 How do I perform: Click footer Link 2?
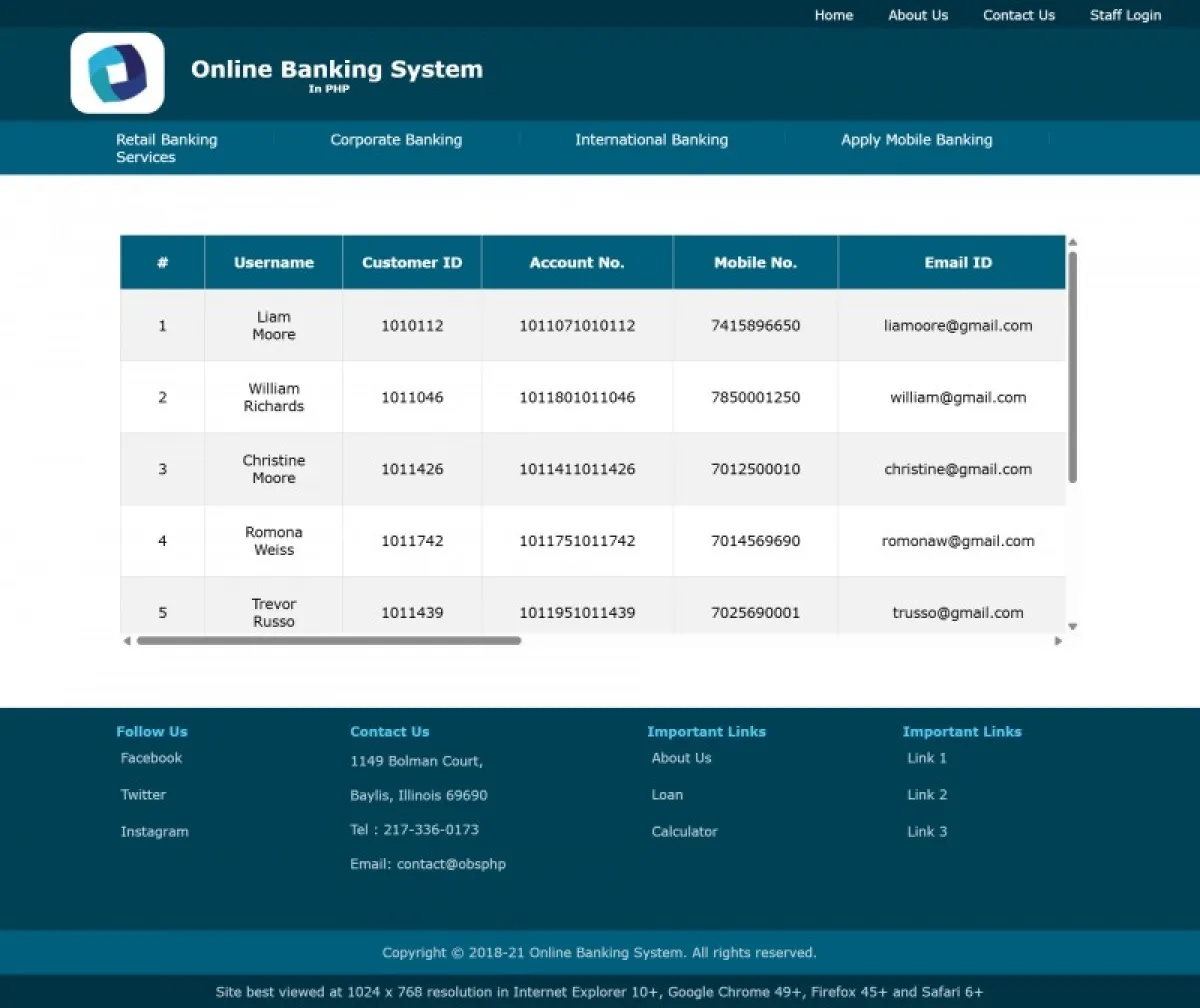(x=927, y=795)
